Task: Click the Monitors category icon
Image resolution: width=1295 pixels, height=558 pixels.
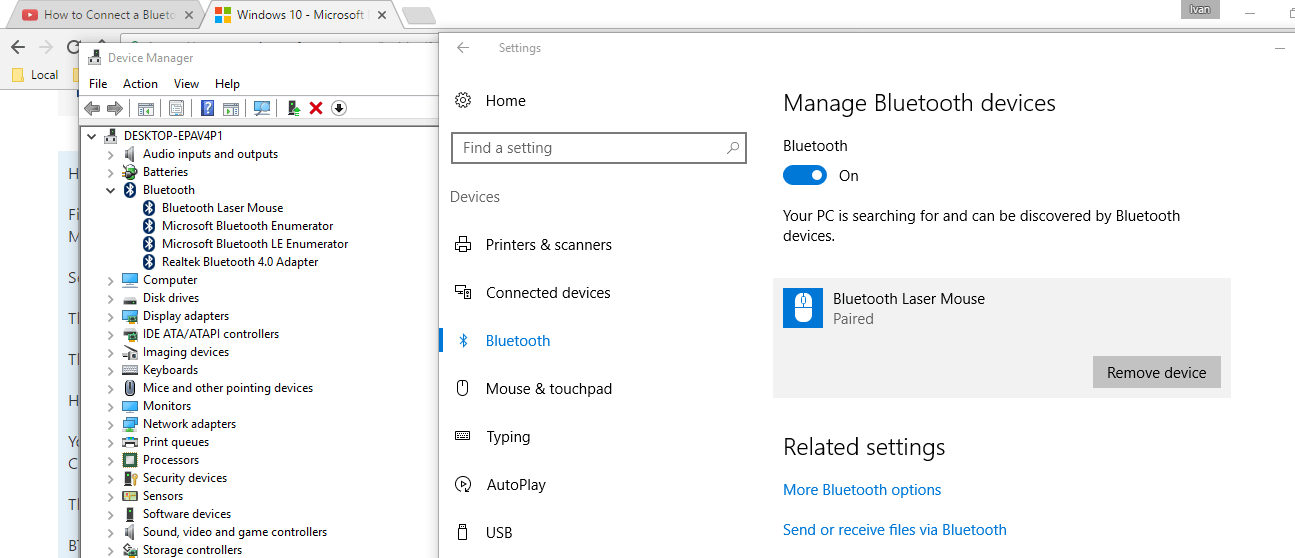Action: coord(130,406)
